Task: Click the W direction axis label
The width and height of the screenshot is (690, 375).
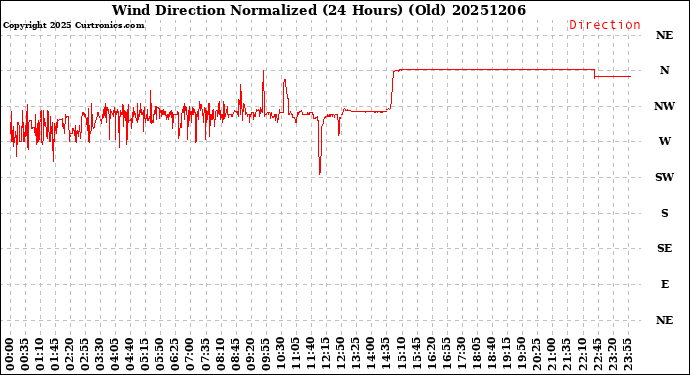Action: [664, 141]
